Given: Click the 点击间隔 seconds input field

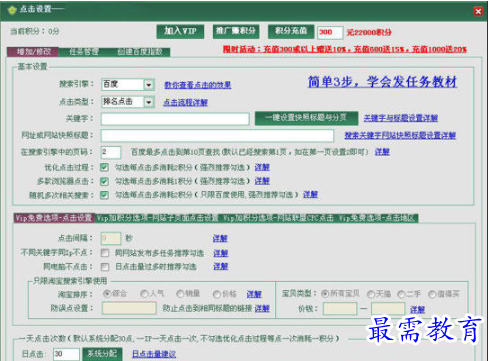Looking at the screenshot, I should click(x=111, y=238).
